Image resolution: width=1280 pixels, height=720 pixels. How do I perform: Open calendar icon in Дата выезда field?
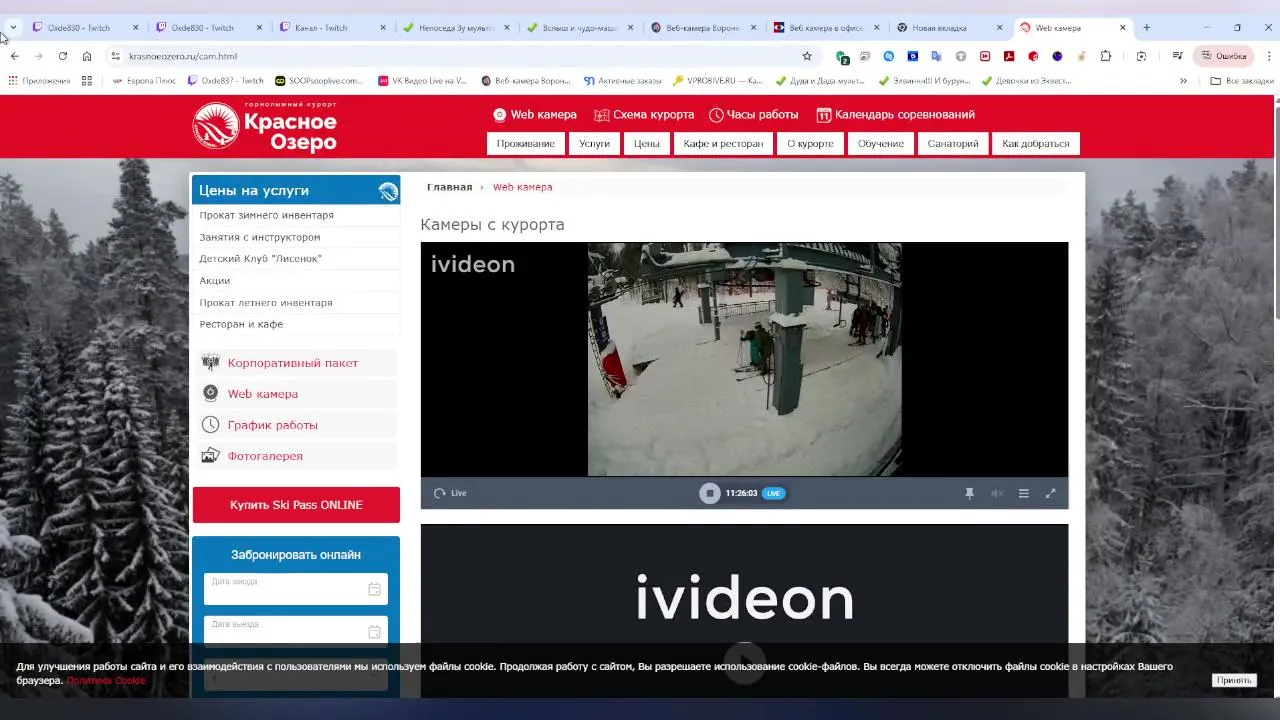tap(374, 632)
